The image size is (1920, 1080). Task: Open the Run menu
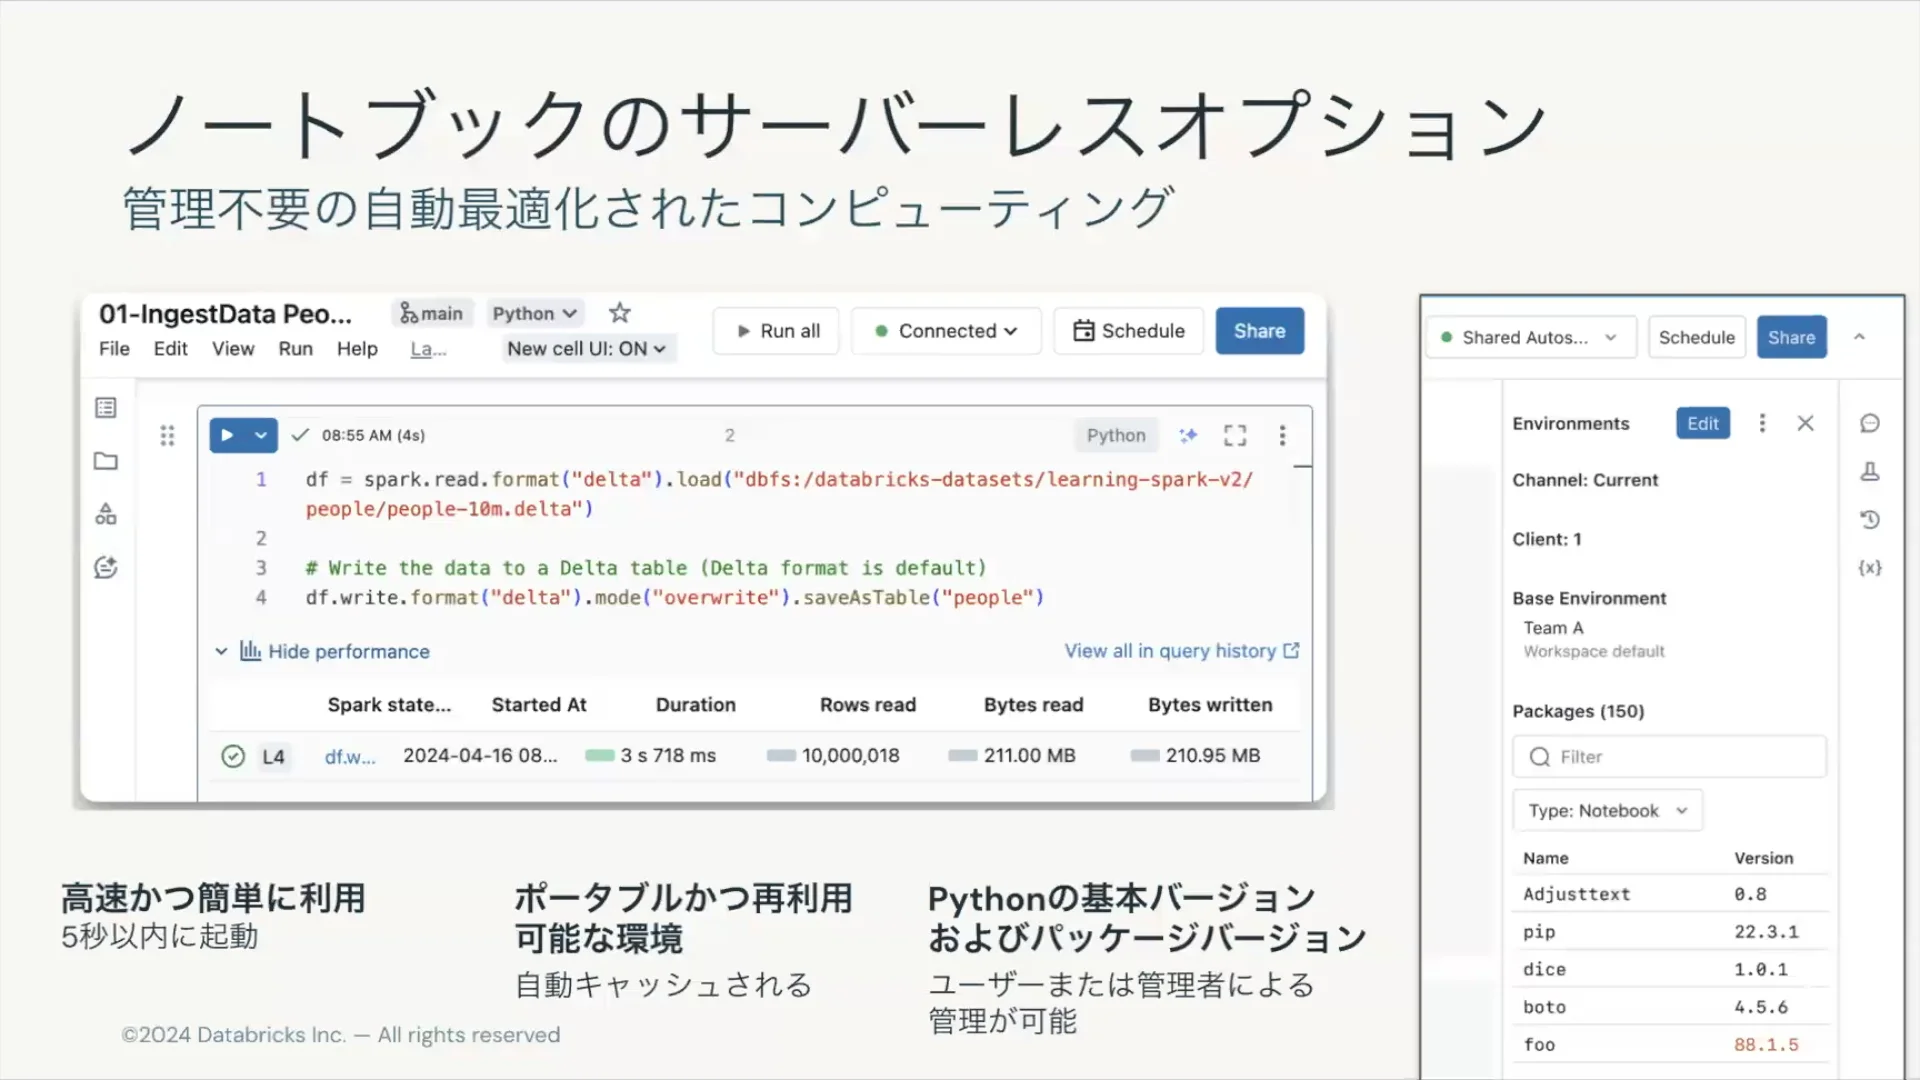(295, 348)
